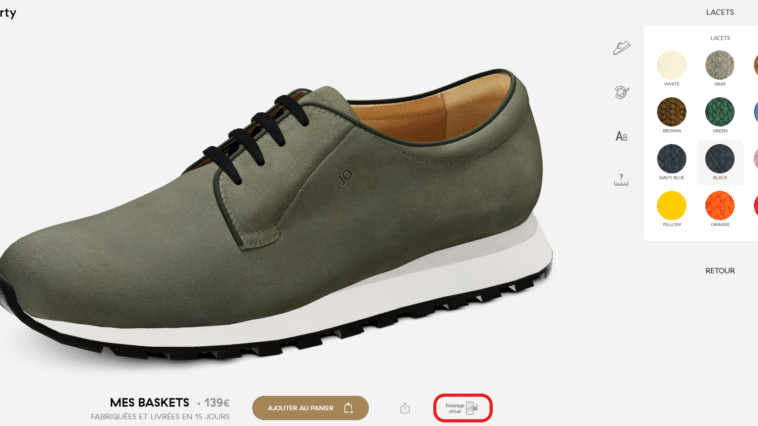The height and width of the screenshot is (426, 758).
Task: Open the AB text engraving tool
Action: click(621, 136)
